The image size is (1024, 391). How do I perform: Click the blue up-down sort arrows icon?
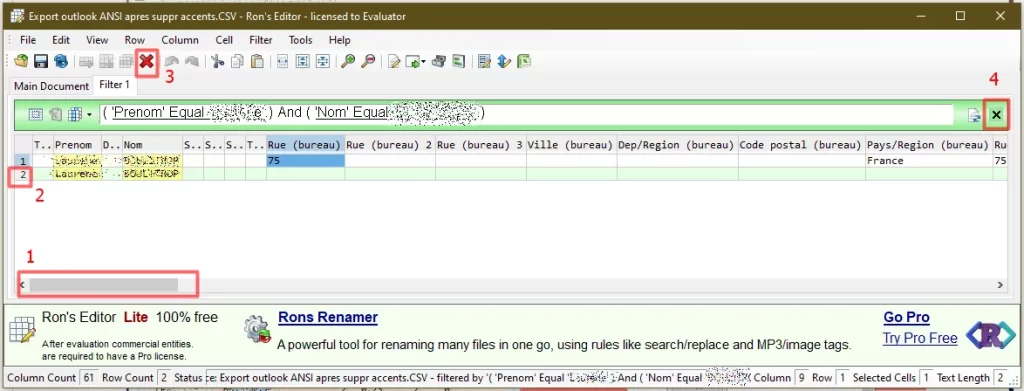504,61
